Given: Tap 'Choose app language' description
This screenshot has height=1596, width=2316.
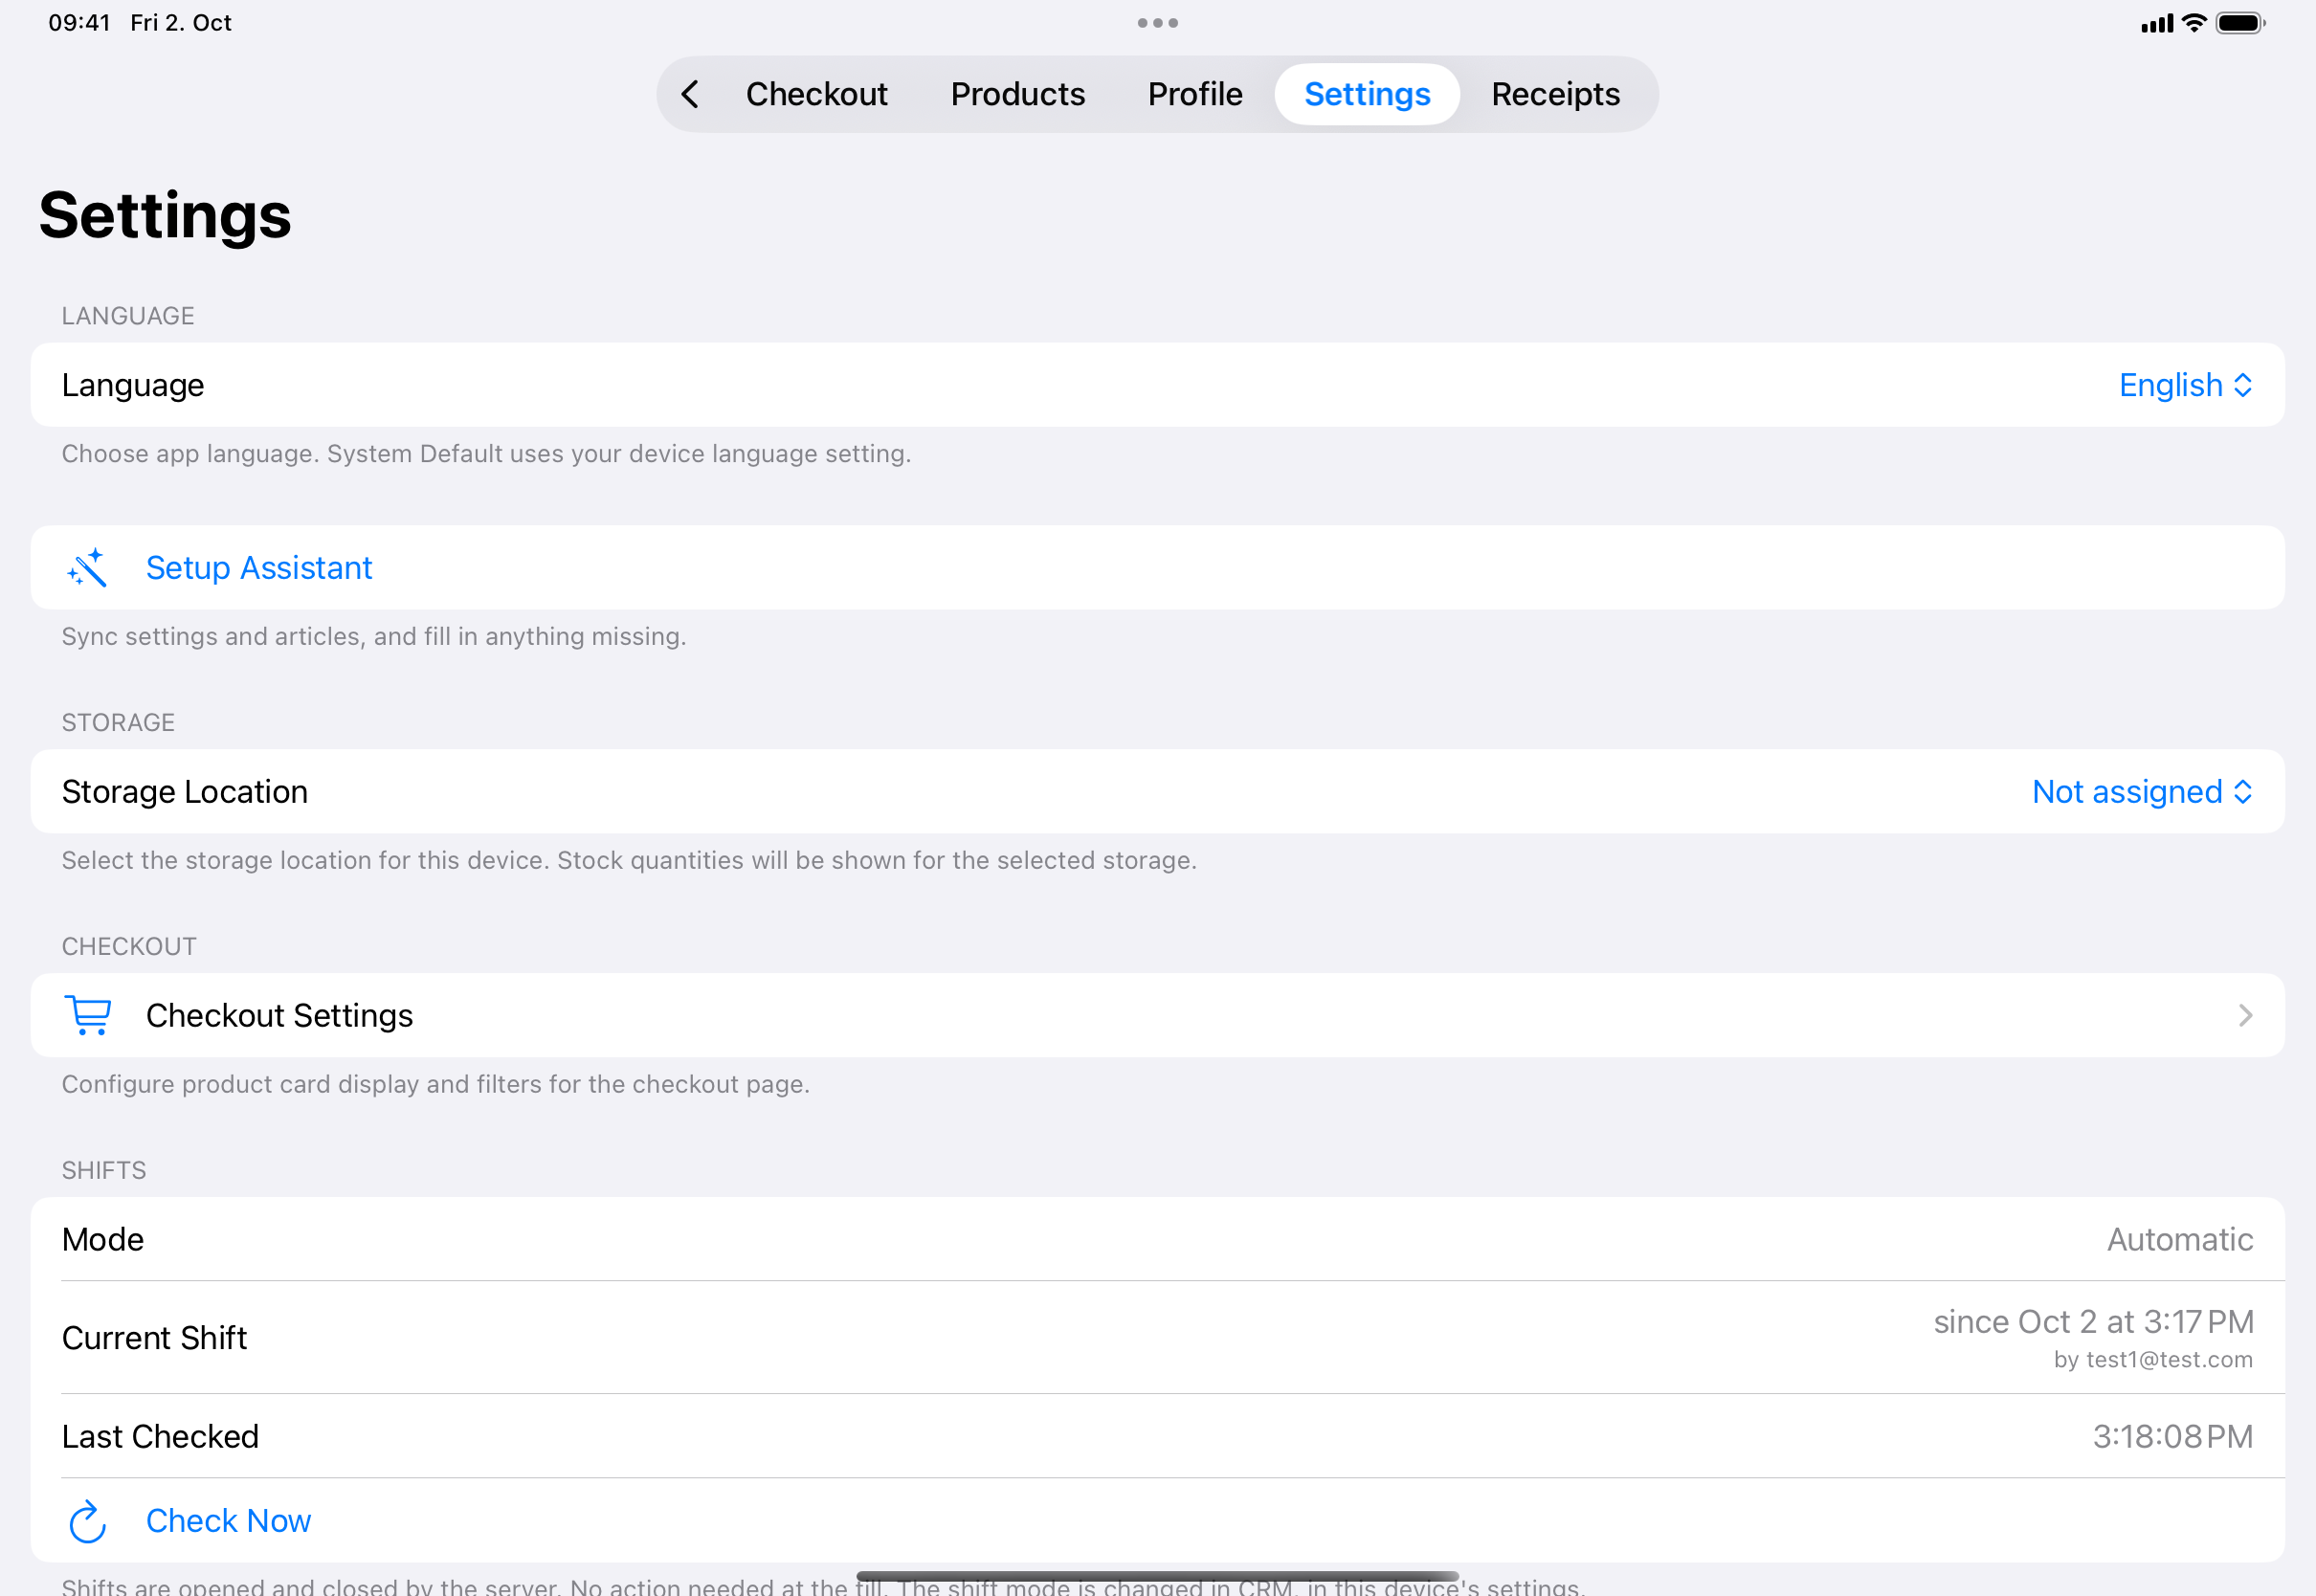Looking at the screenshot, I should pyautogui.click(x=486, y=453).
